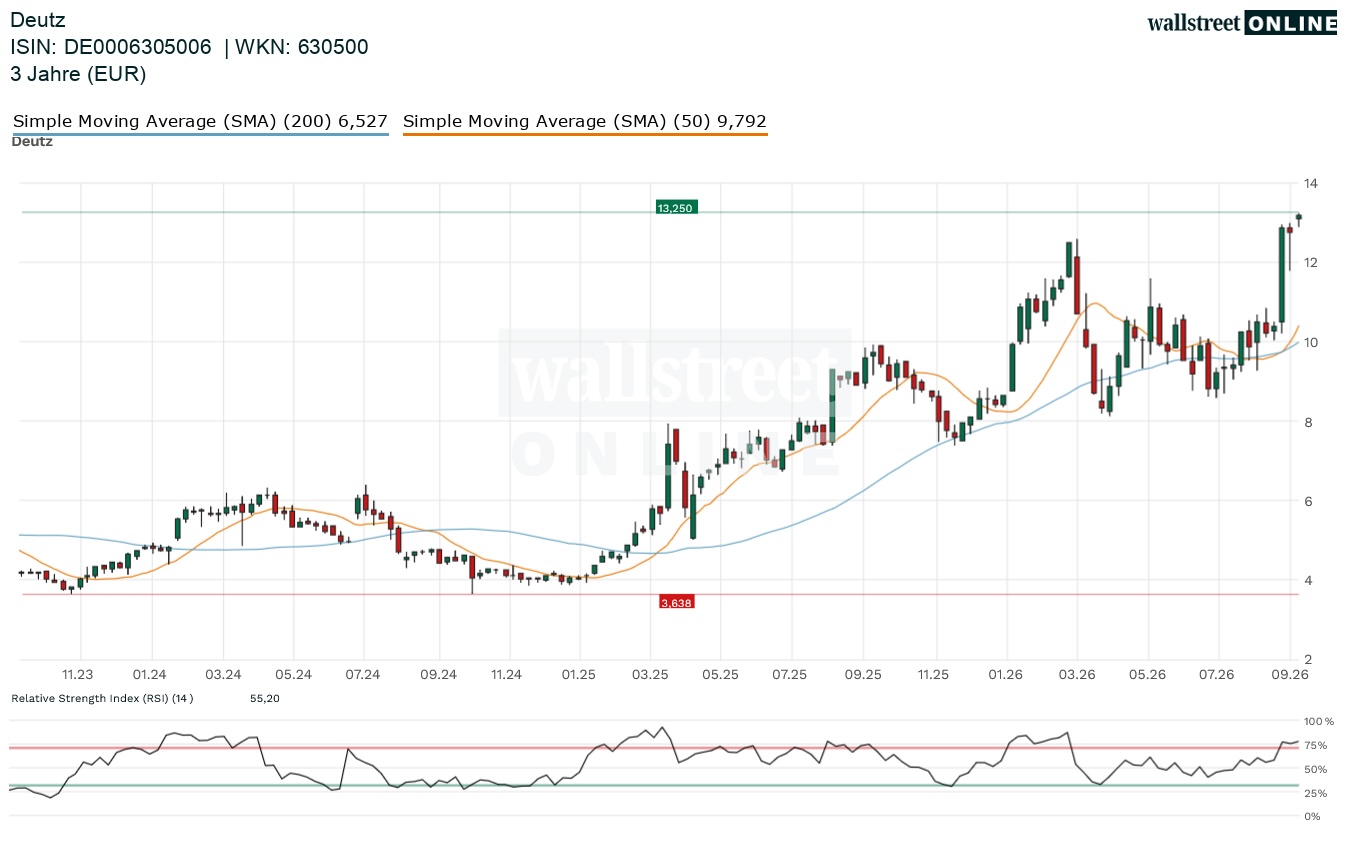Screen dimensions: 1349x843
Task: Click the 01.25 date label on the x-axis
Action: tap(579, 675)
